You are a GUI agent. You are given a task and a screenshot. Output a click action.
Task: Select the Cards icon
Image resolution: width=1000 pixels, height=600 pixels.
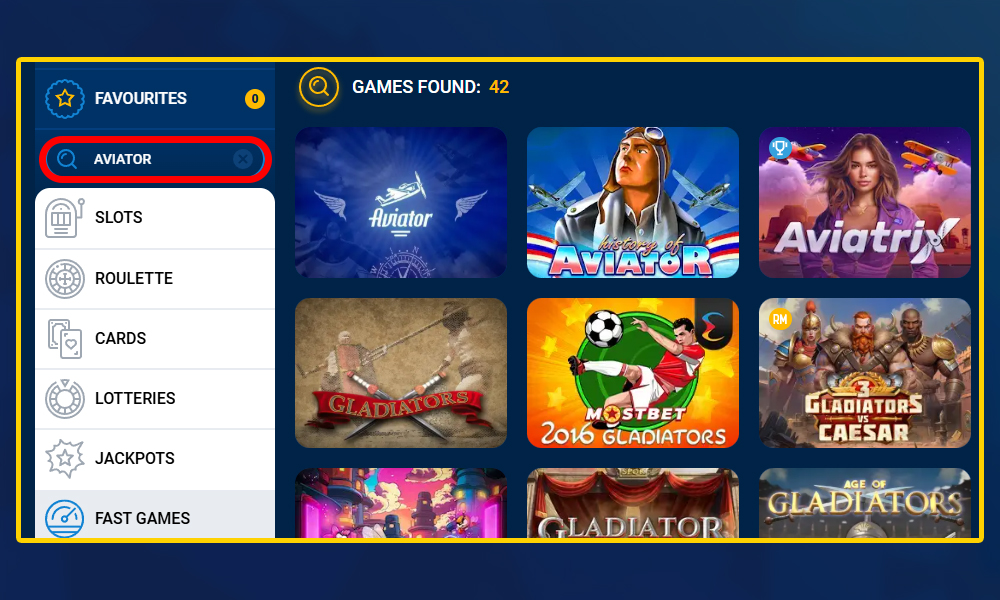coord(64,339)
